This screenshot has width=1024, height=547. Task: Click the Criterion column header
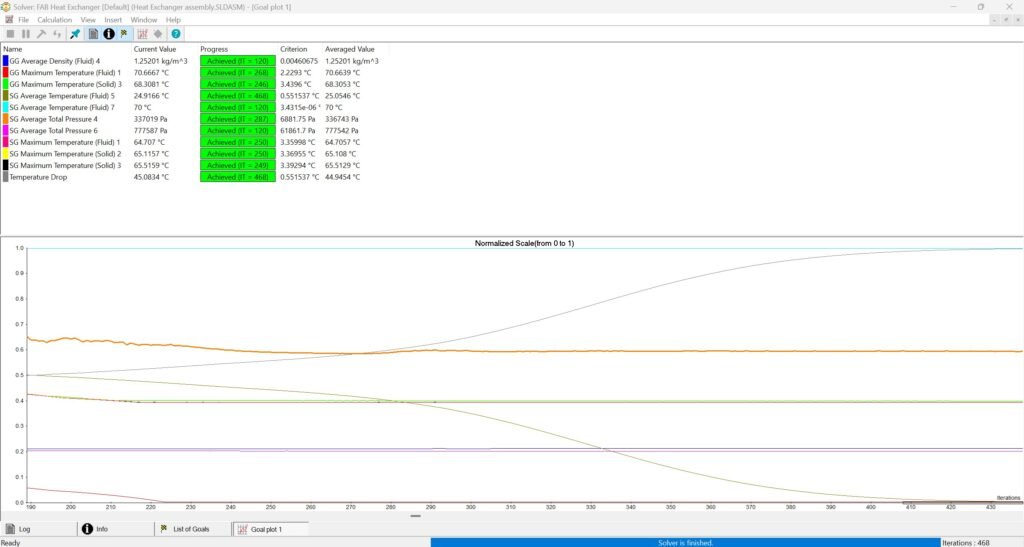[x=294, y=48]
